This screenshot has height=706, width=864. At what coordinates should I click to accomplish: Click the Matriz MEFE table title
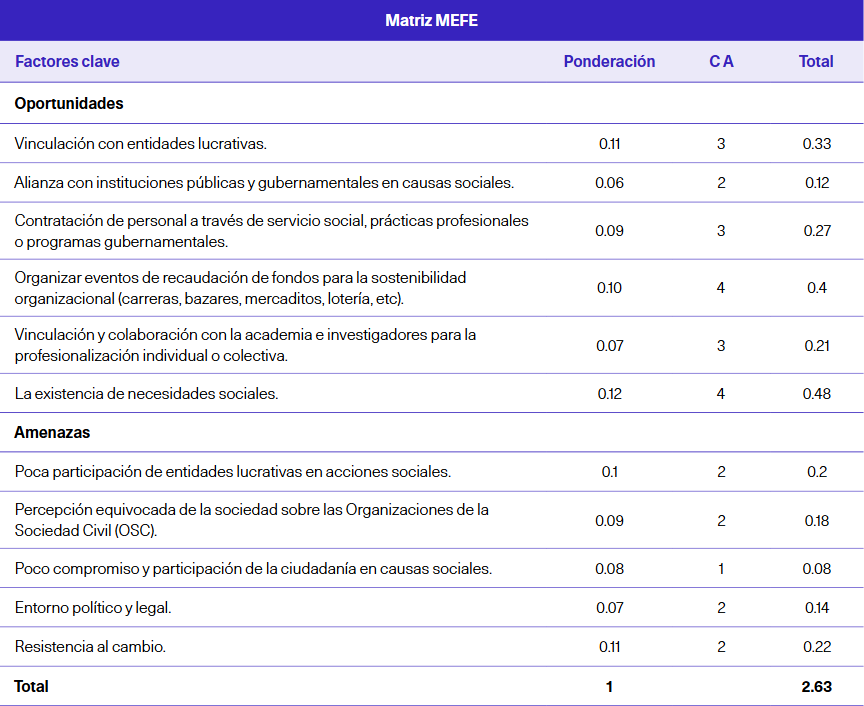[431, 21]
